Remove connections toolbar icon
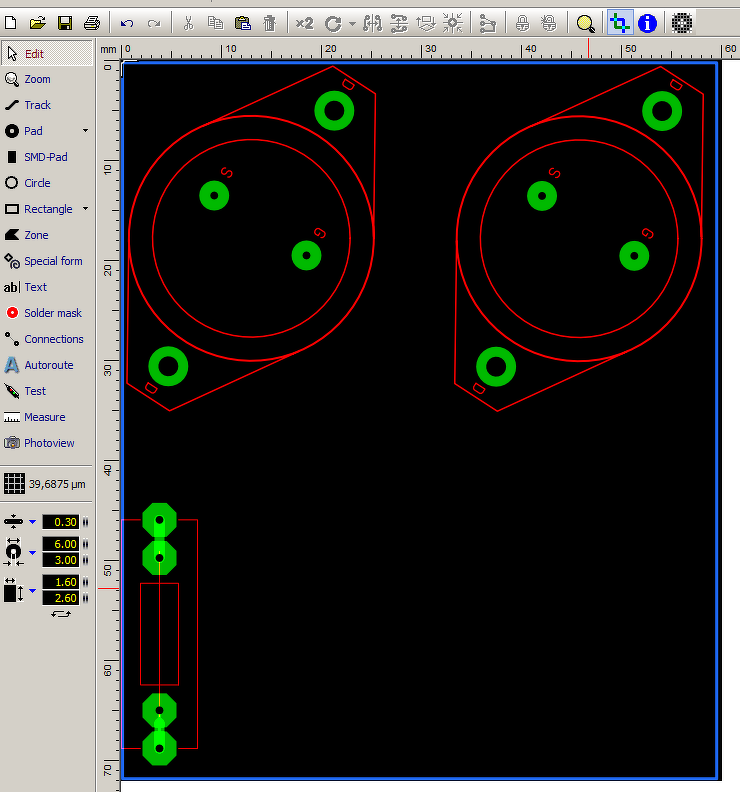740x792 pixels. [487, 23]
